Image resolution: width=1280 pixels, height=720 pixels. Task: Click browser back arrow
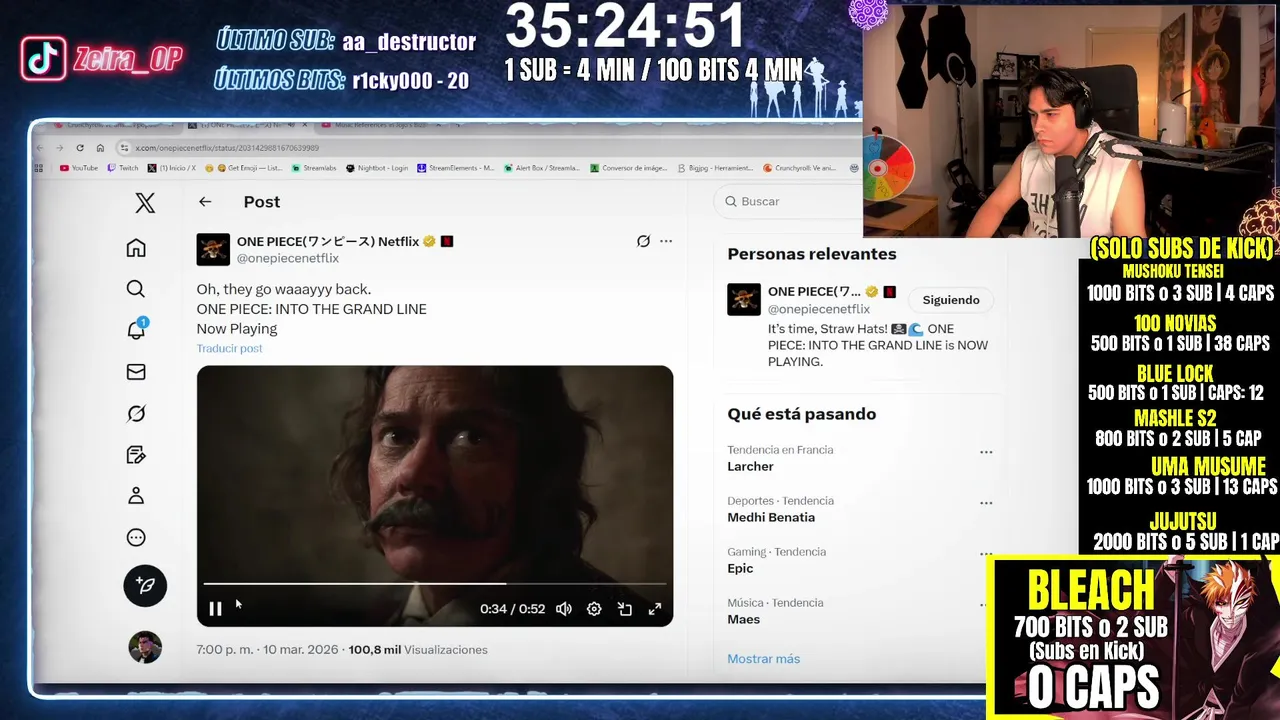[41, 148]
